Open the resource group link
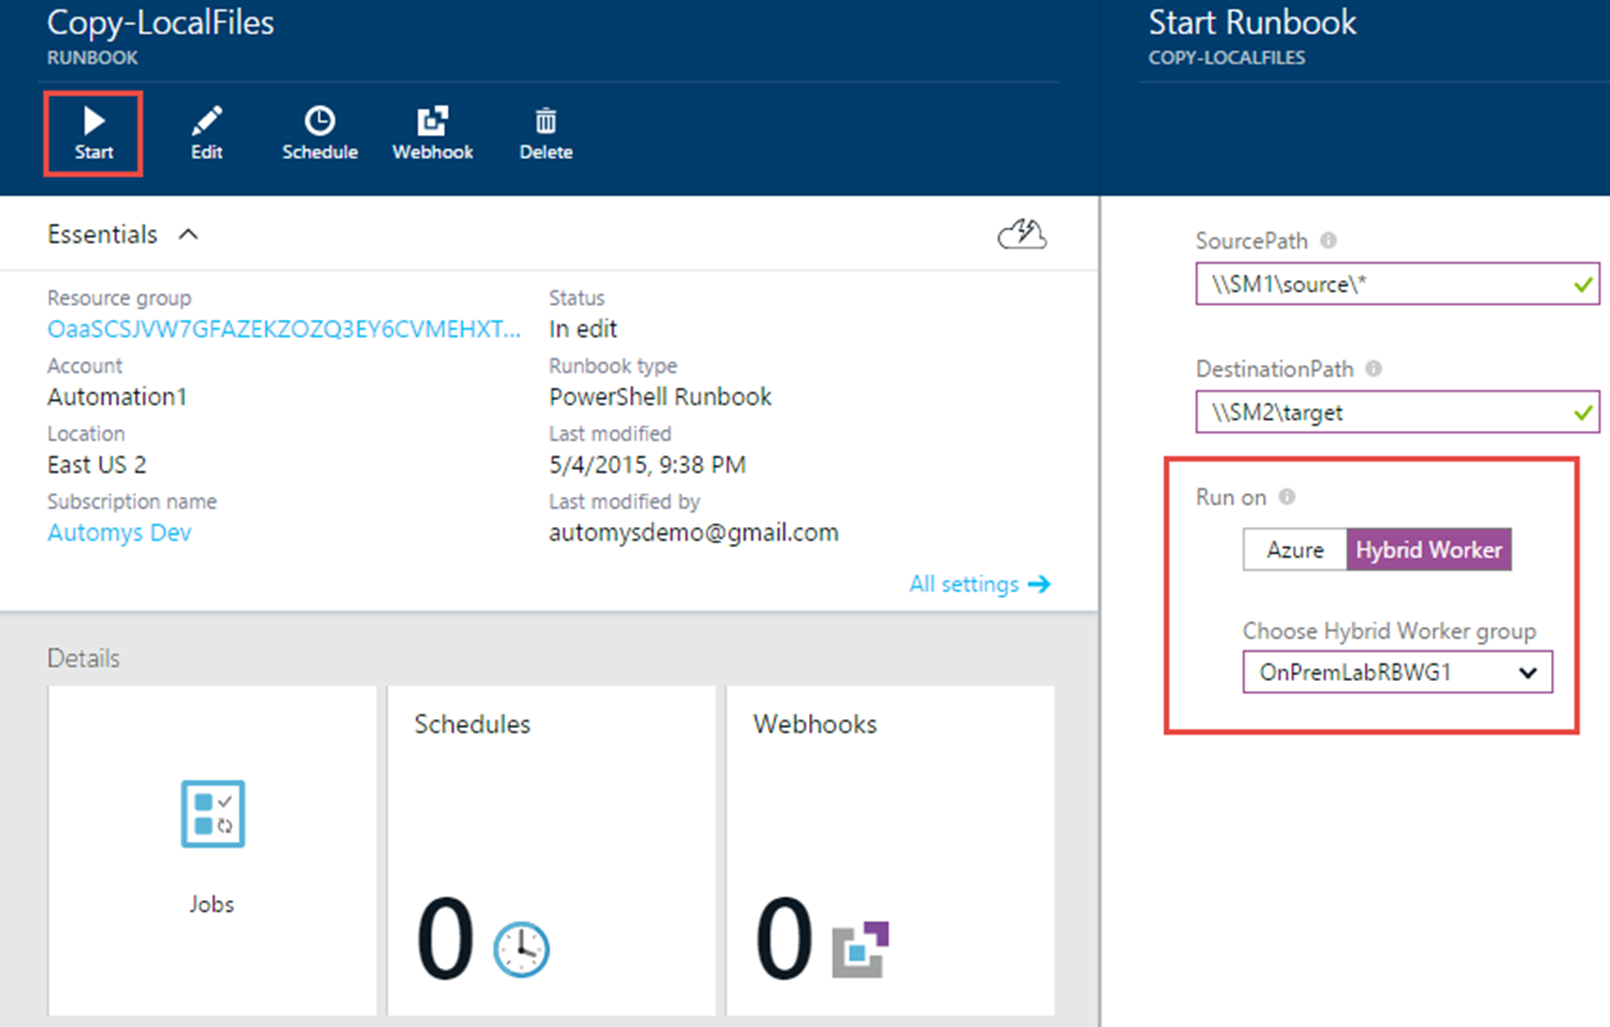The height and width of the screenshot is (1027, 1610). pyautogui.click(x=284, y=329)
